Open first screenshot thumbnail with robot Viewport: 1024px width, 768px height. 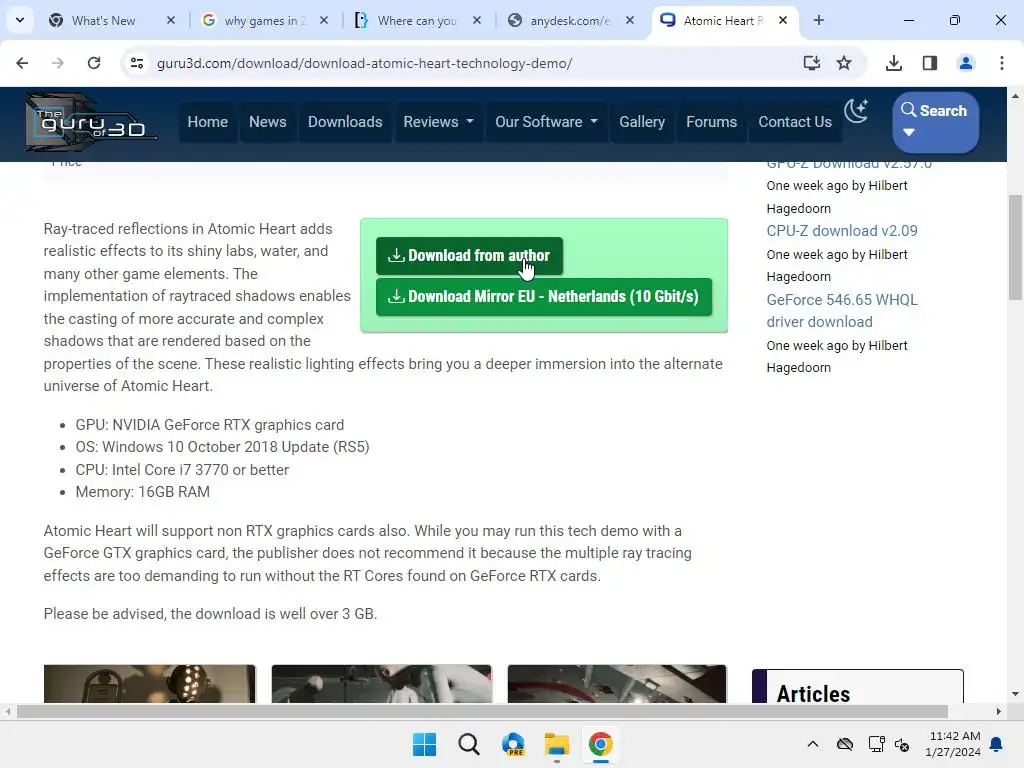click(x=150, y=684)
